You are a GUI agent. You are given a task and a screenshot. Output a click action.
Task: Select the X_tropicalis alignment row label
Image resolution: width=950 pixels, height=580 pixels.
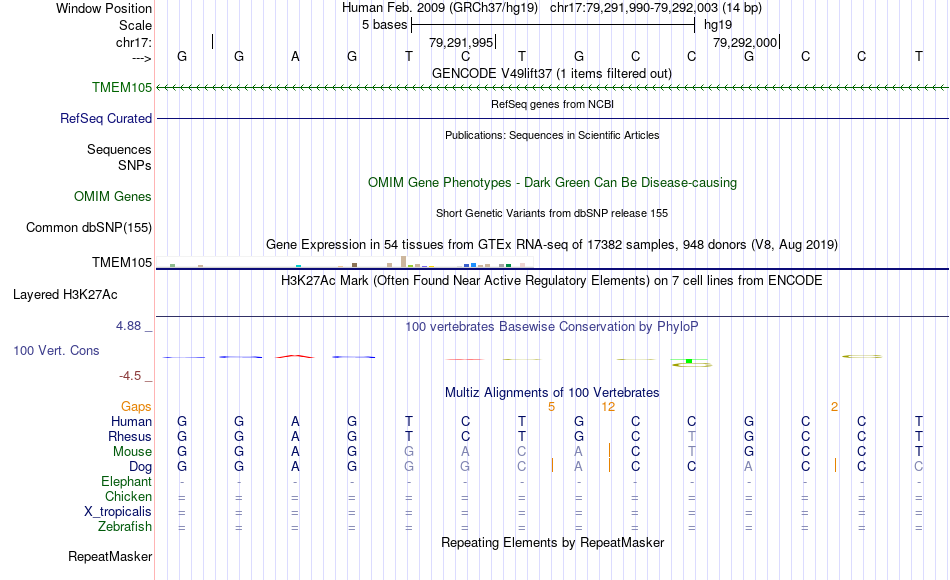(x=118, y=512)
